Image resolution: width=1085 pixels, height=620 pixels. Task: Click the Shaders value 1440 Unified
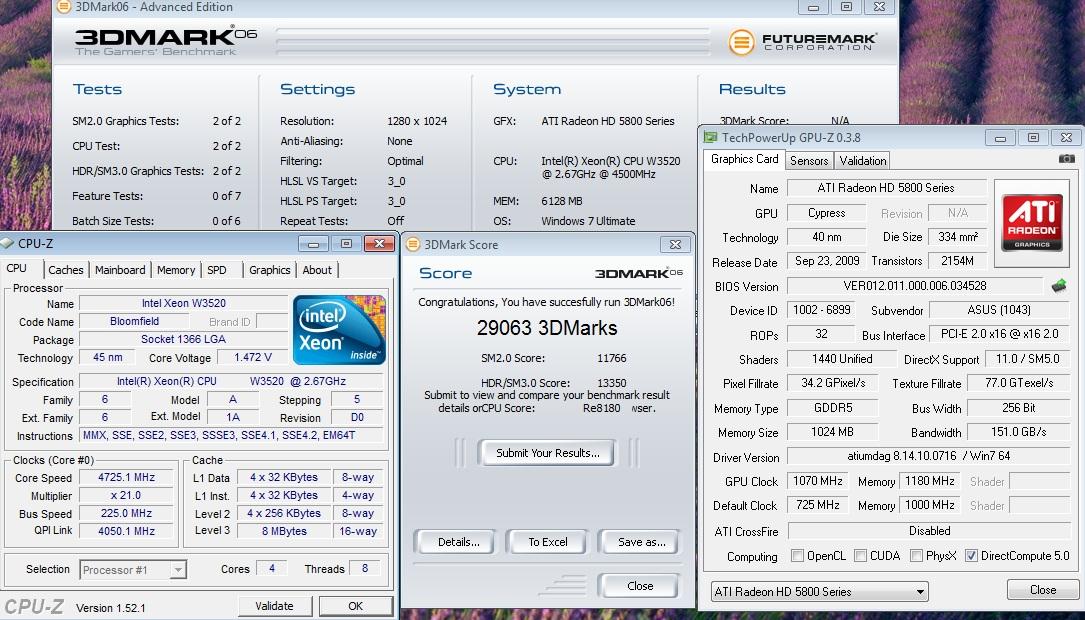click(x=841, y=359)
